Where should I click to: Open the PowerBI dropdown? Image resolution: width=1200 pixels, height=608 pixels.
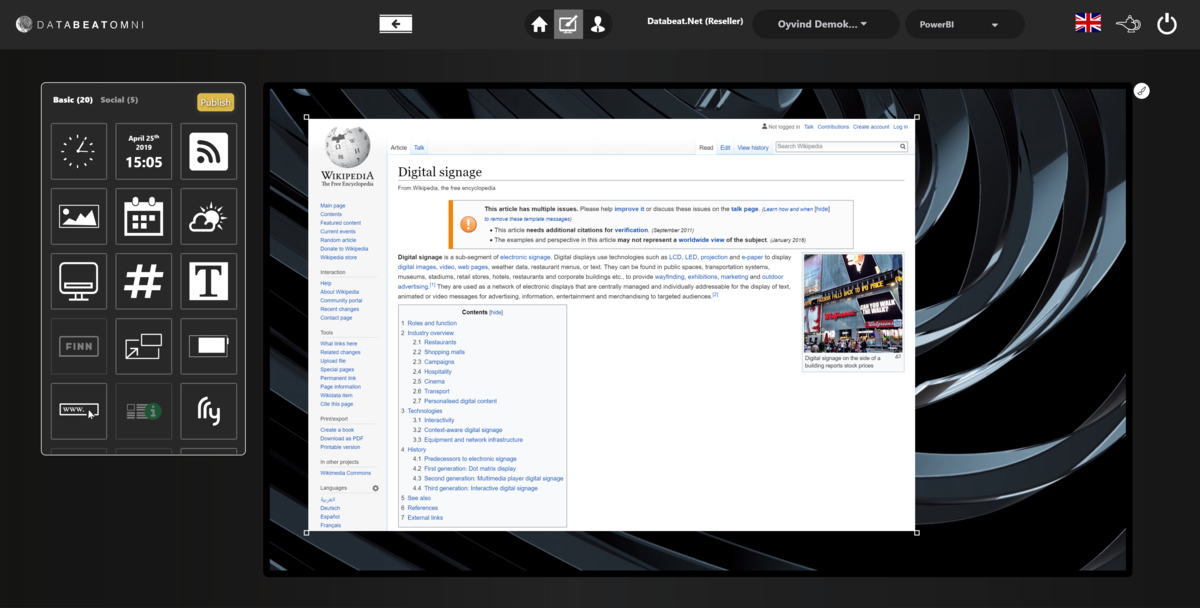click(x=964, y=22)
